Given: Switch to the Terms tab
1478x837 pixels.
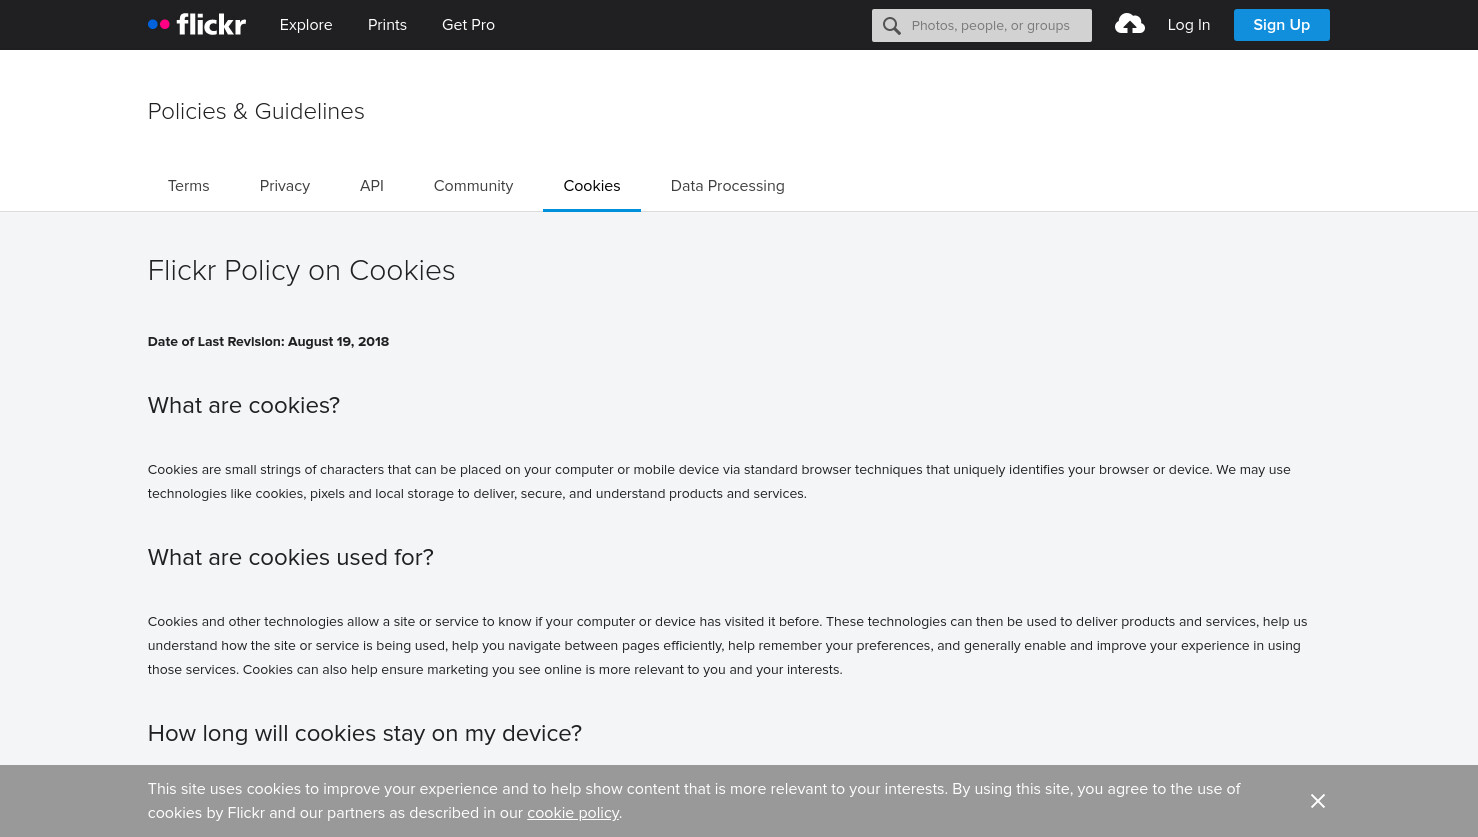Looking at the screenshot, I should pos(189,186).
